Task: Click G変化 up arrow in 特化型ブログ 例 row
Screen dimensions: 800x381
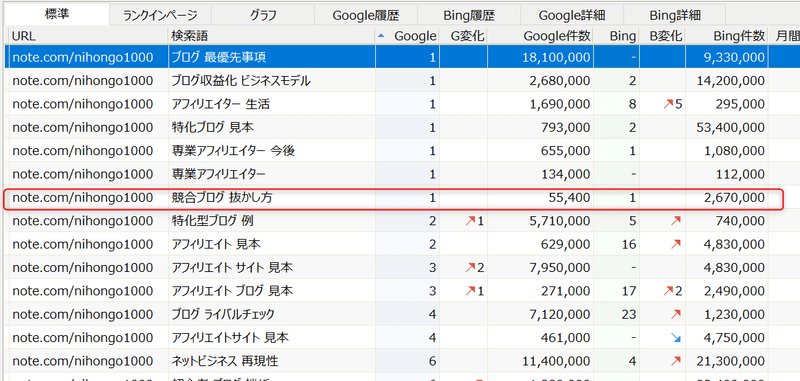Action: (473, 222)
